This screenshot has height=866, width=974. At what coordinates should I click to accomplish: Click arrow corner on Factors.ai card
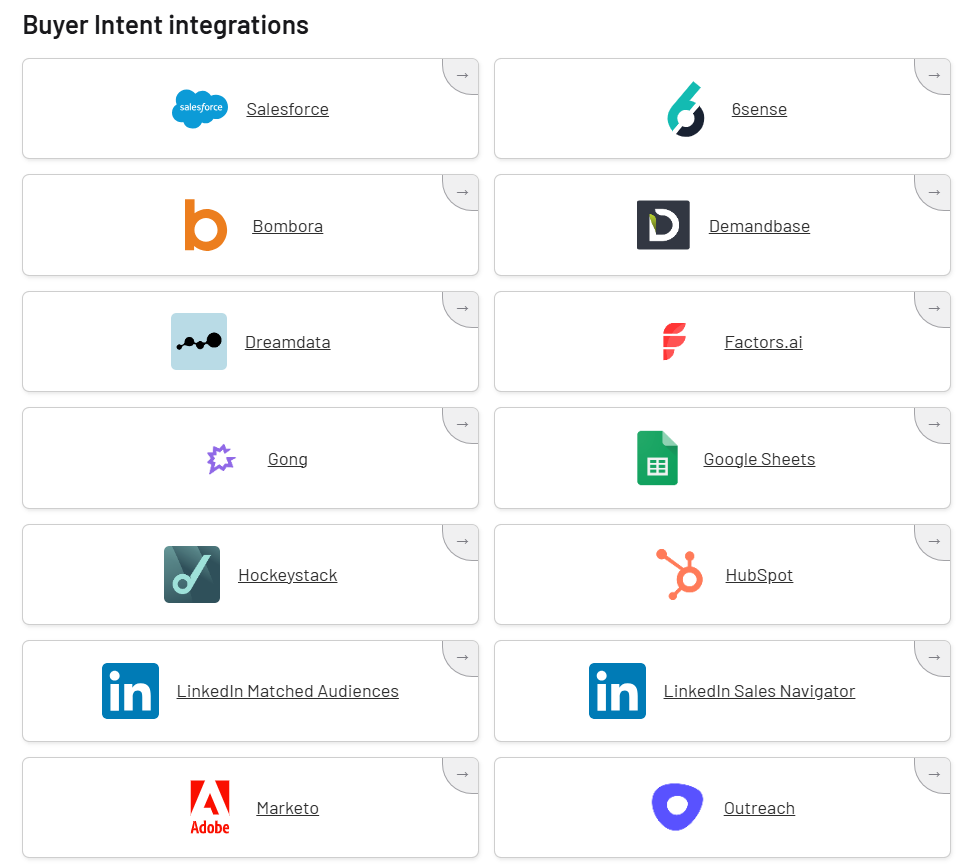(934, 308)
